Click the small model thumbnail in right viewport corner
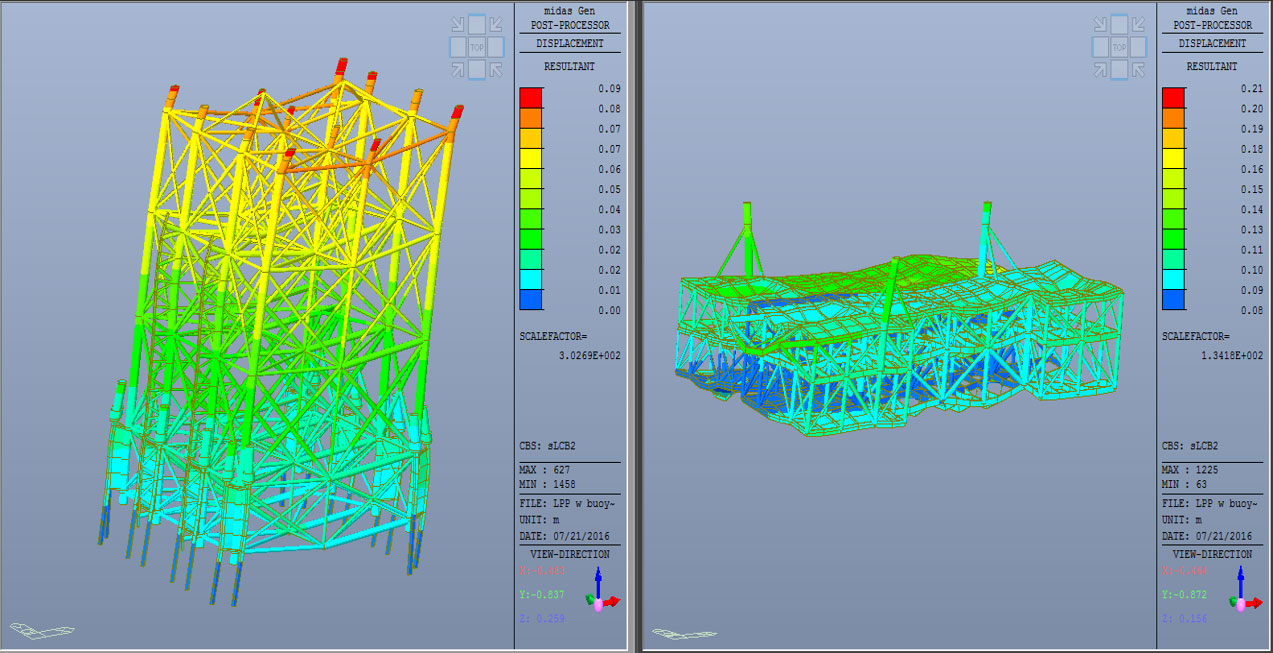Image resolution: width=1273 pixels, height=653 pixels. coord(685,632)
